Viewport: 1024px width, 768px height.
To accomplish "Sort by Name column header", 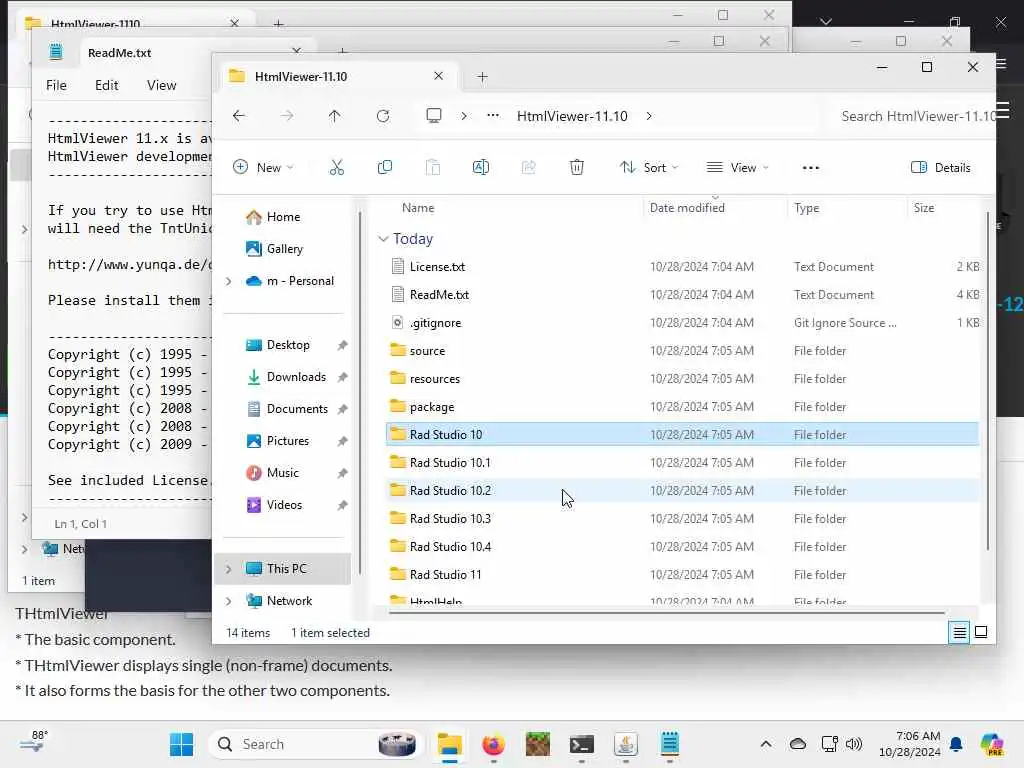I will [418, 208].
